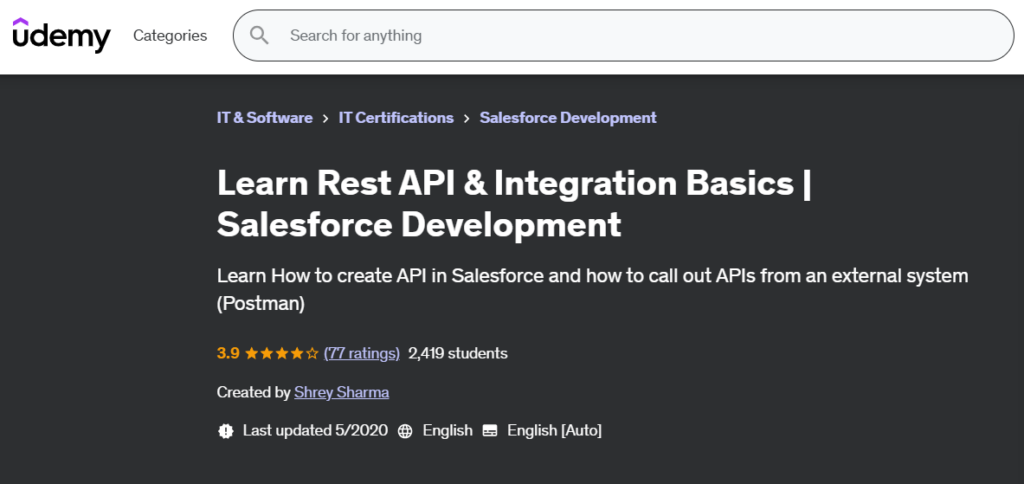
Task: Click the 'English [Auto]' captions text
Action: (554, 430)
